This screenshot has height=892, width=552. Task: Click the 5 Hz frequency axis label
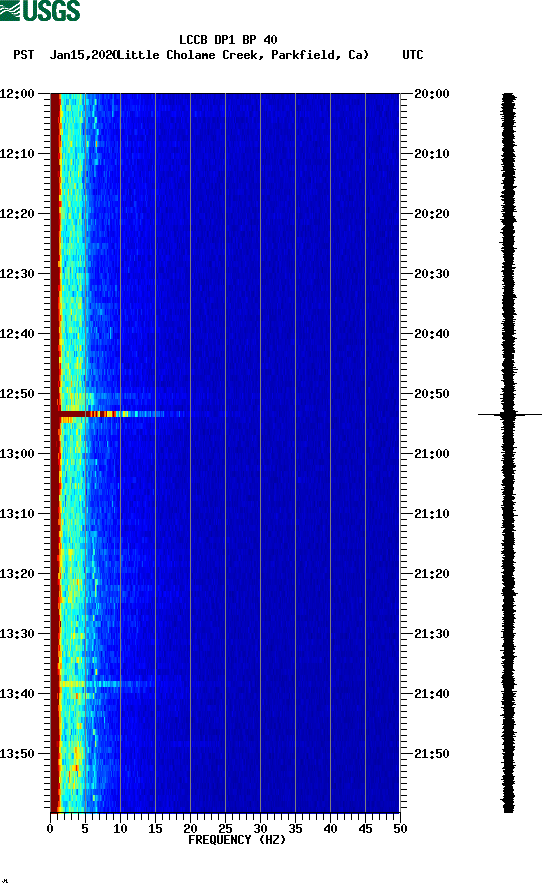(85, 829)
